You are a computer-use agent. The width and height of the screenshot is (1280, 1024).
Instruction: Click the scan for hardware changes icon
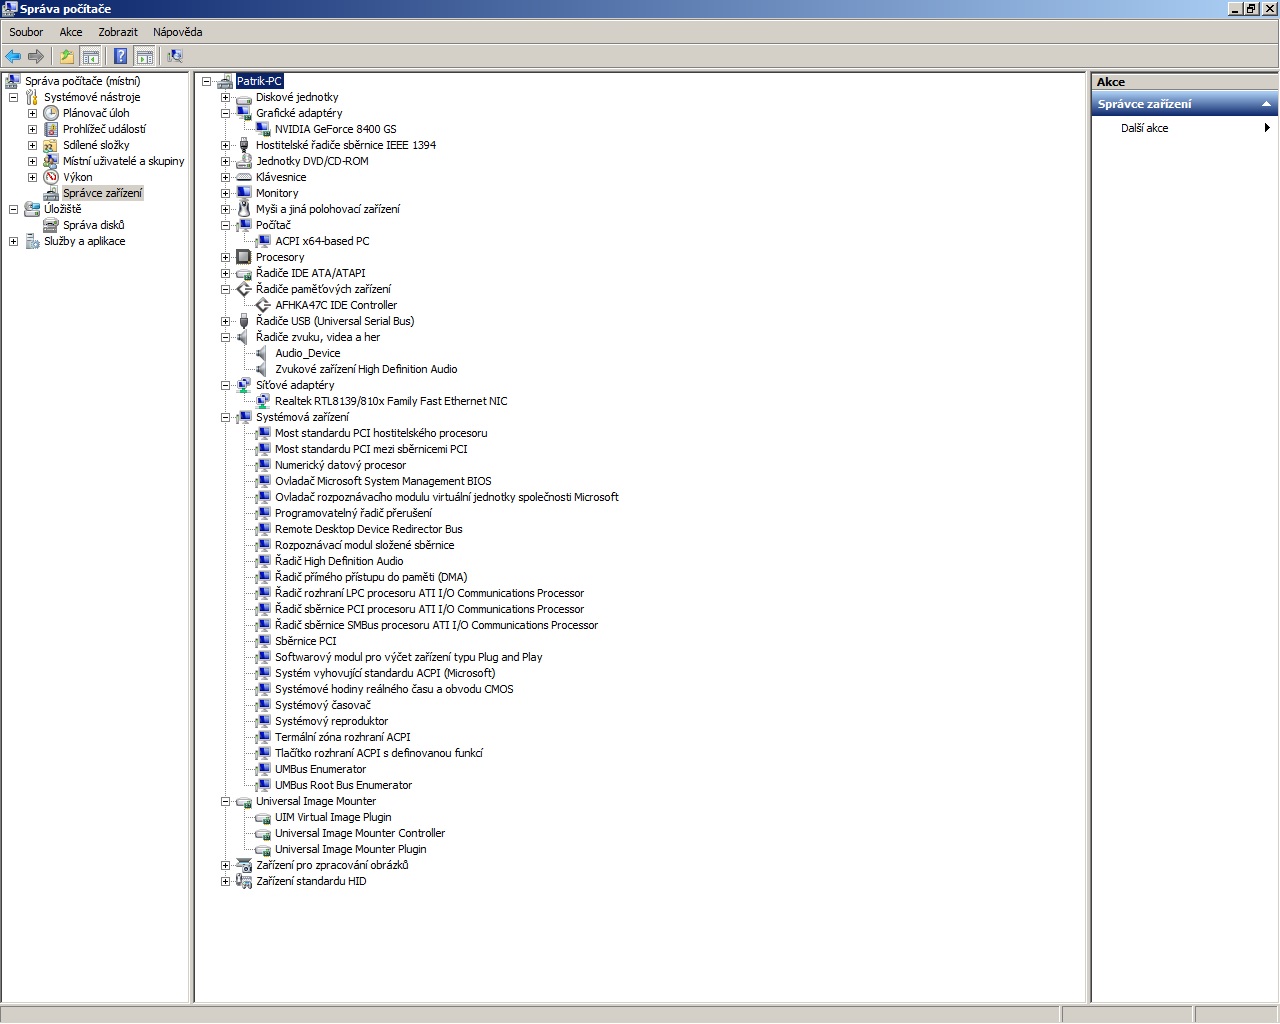(175, 56)
